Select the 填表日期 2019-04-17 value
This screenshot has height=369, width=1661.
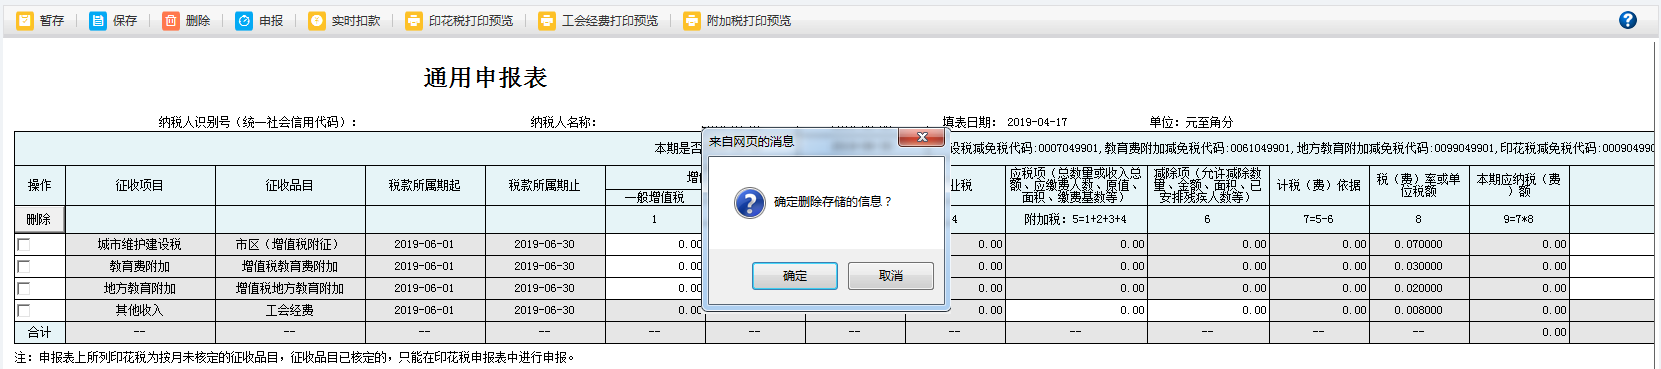[x=1037, y=122]
